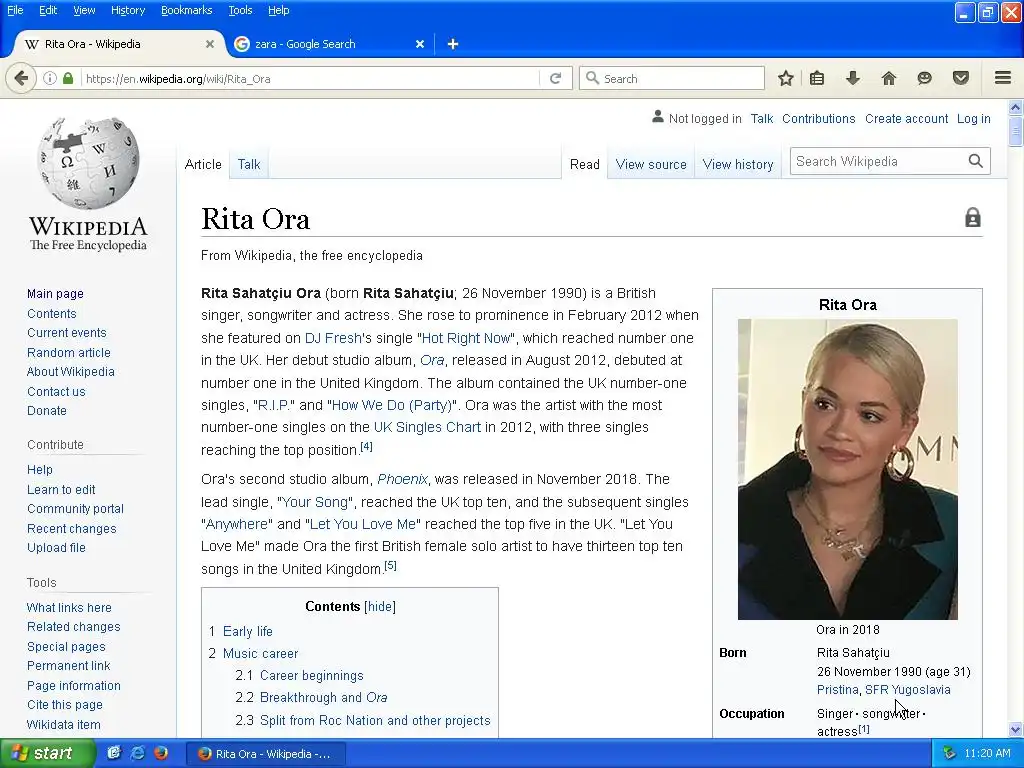
Task: Open the Create account link
Action: click(x=906, y=119)
